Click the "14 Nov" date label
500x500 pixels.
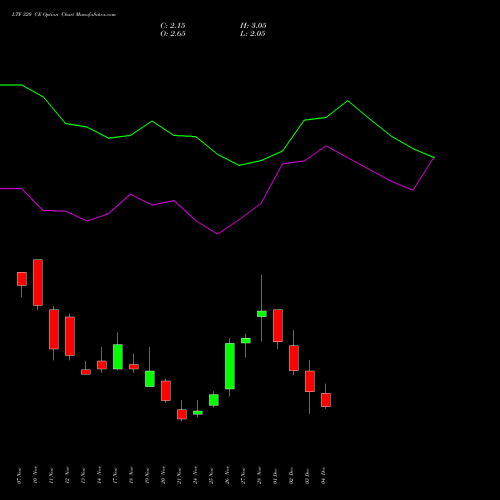point(99,476)
